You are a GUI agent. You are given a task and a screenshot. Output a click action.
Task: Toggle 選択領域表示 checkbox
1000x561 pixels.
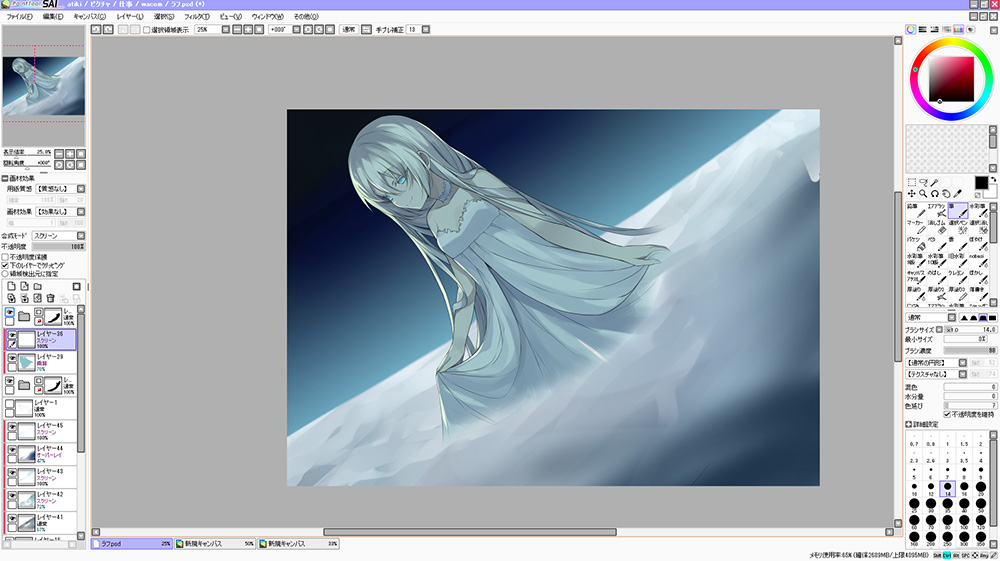pyautogui.click(x=146, y=30)
